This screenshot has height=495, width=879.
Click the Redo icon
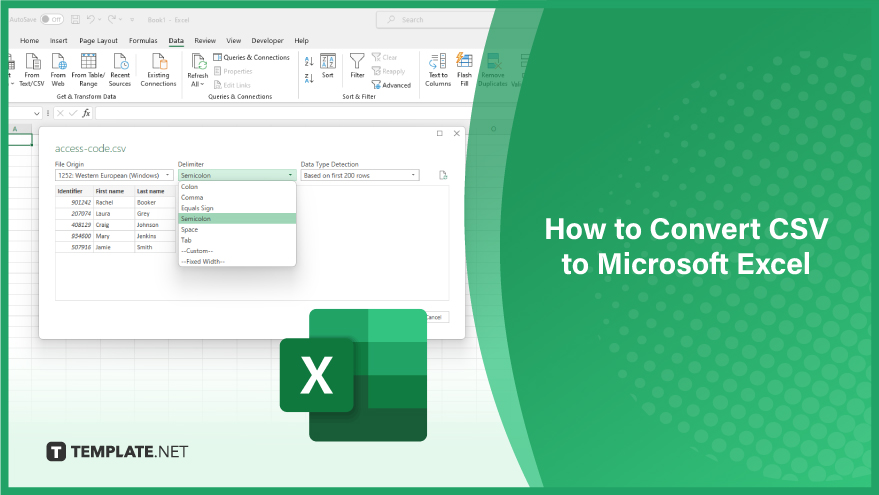112,20
